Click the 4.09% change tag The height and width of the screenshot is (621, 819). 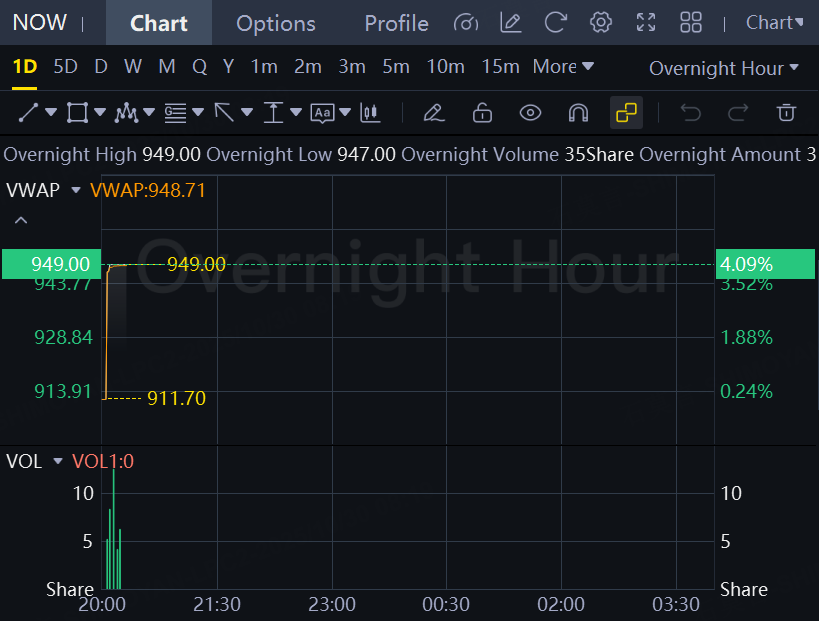point(765,264)
